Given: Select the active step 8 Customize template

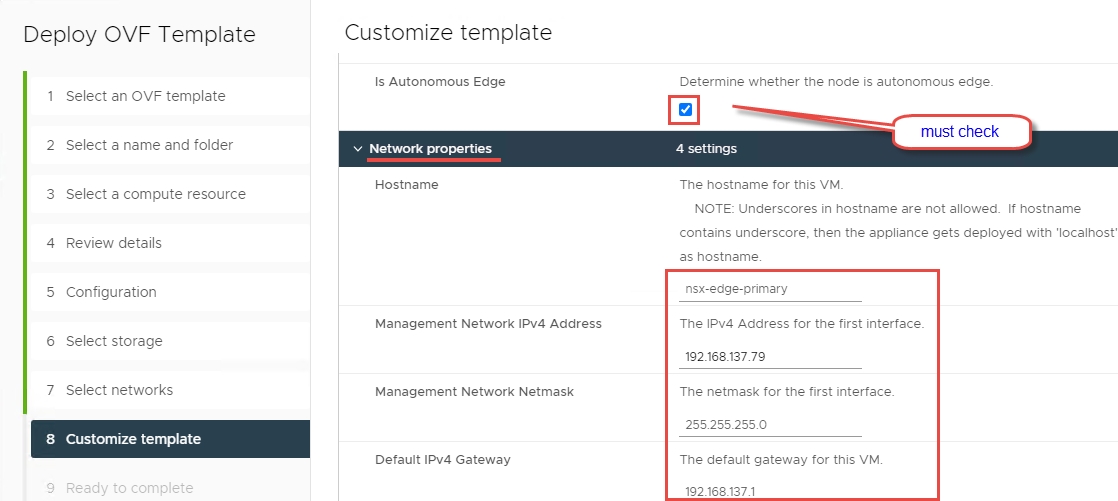Looking at the screenshot, I should (x=133, y=439).
